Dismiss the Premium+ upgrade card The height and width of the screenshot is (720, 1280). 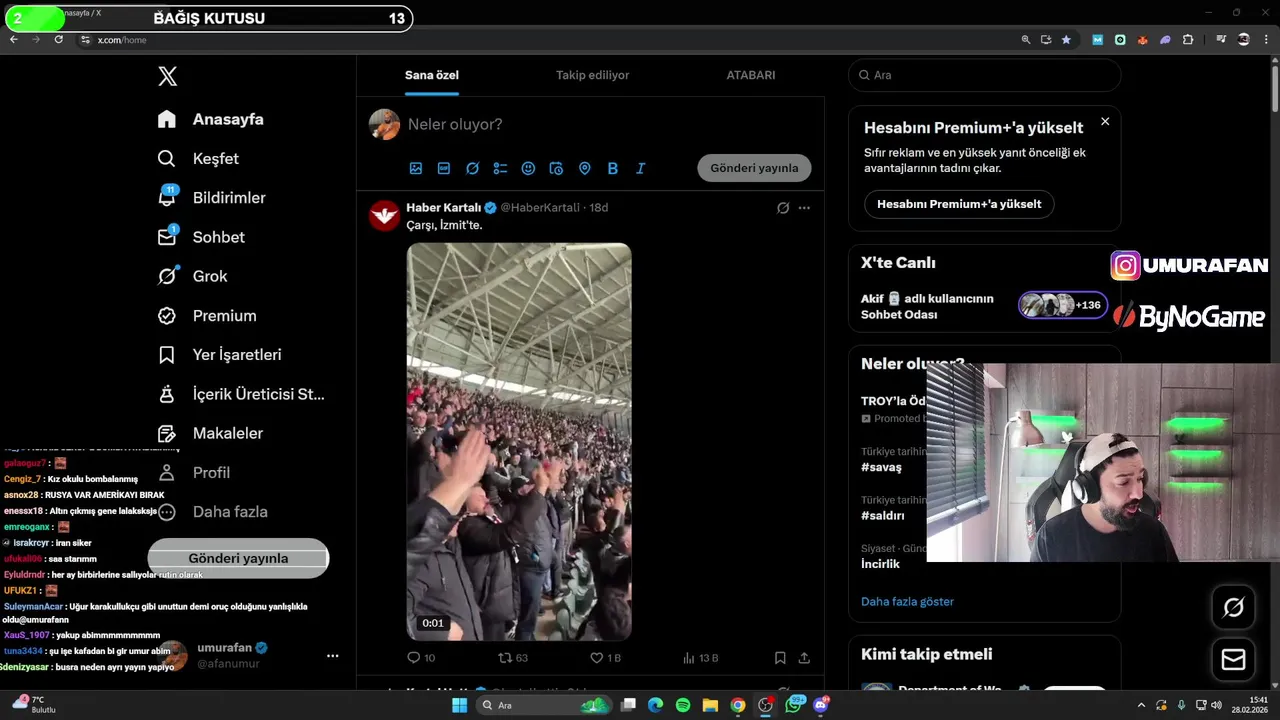click(x=1105, y=121)
